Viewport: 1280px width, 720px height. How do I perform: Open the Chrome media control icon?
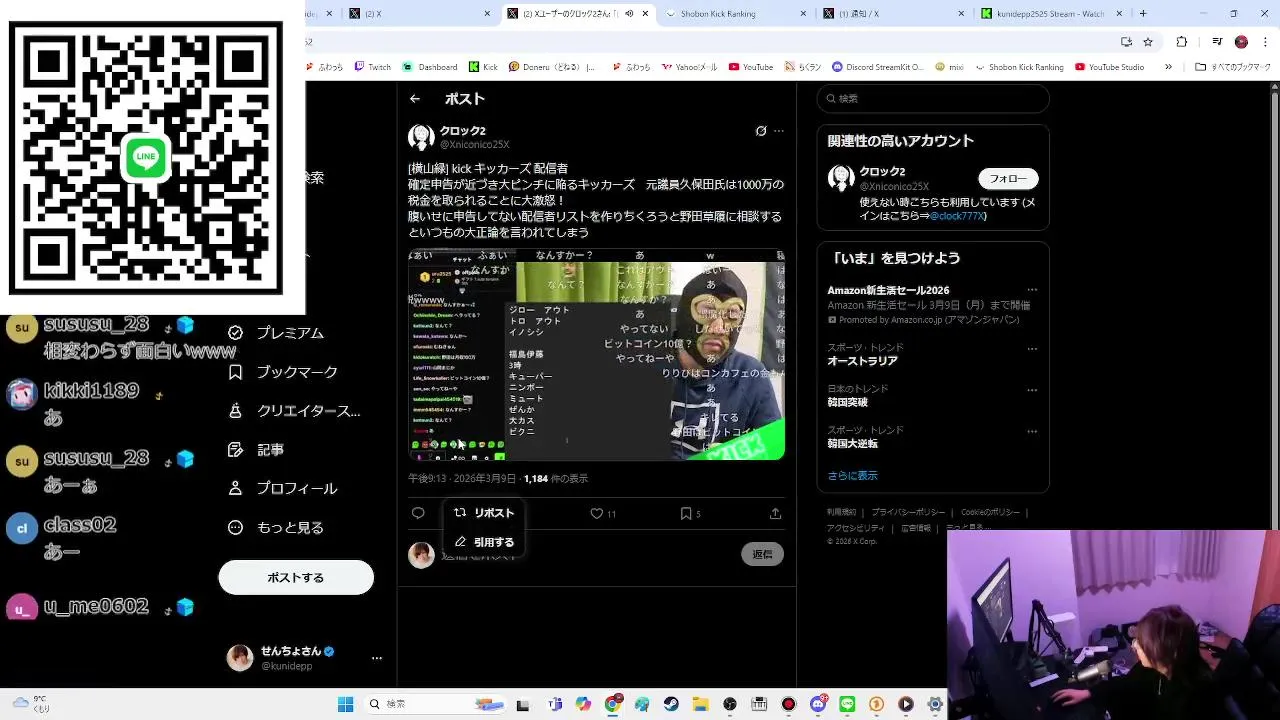point(1217,42)
